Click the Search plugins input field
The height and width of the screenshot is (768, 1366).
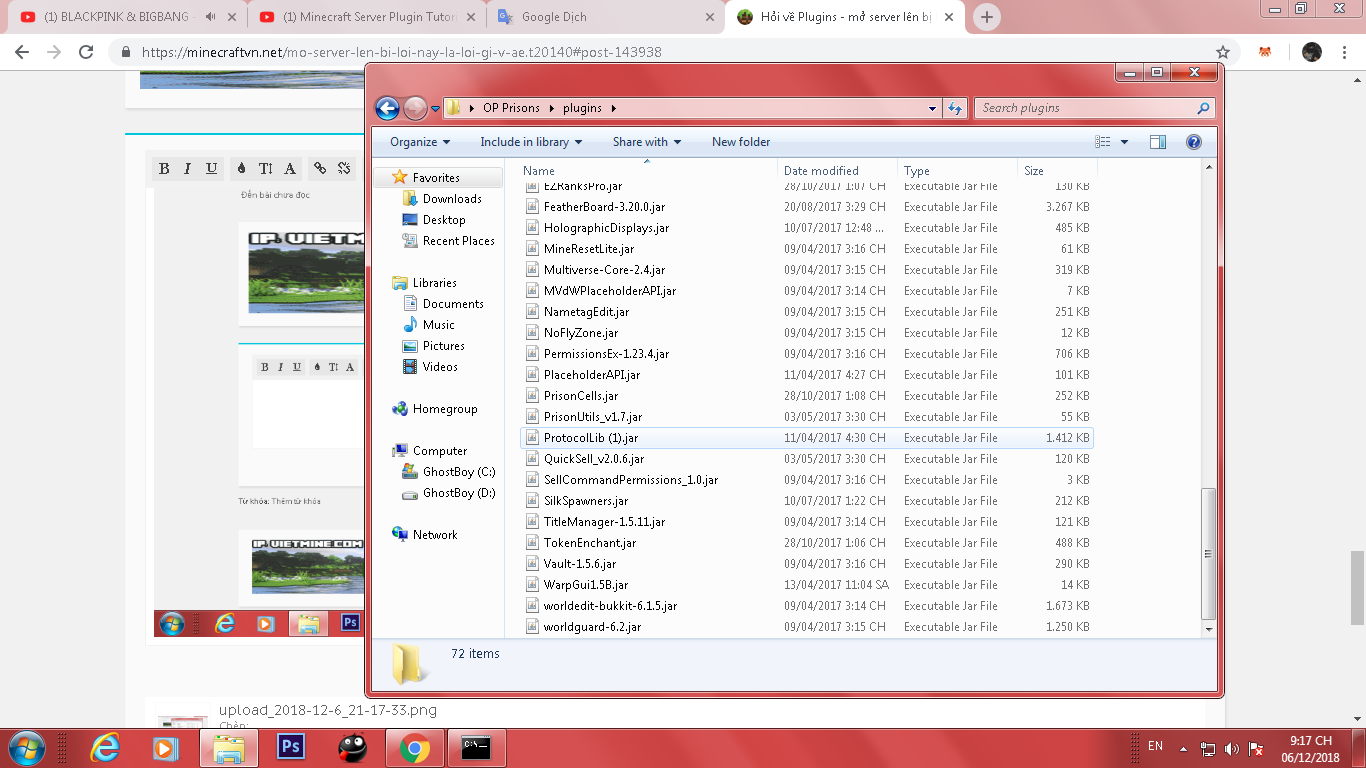coord(1085,108)
